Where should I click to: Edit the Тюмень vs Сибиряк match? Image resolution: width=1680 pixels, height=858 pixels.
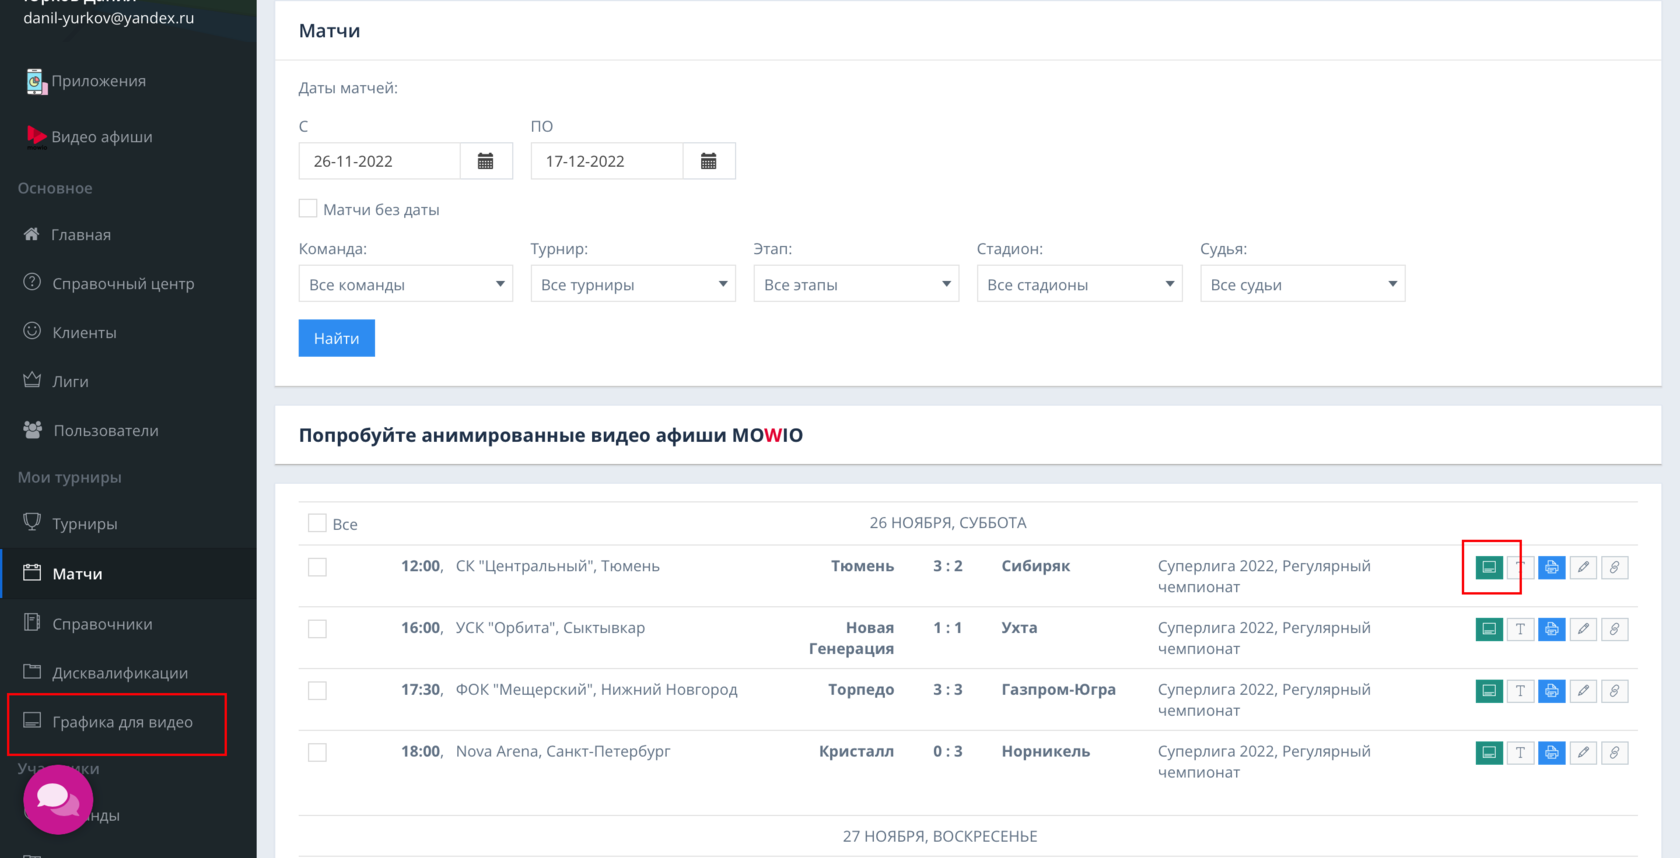pos(1583,567)
